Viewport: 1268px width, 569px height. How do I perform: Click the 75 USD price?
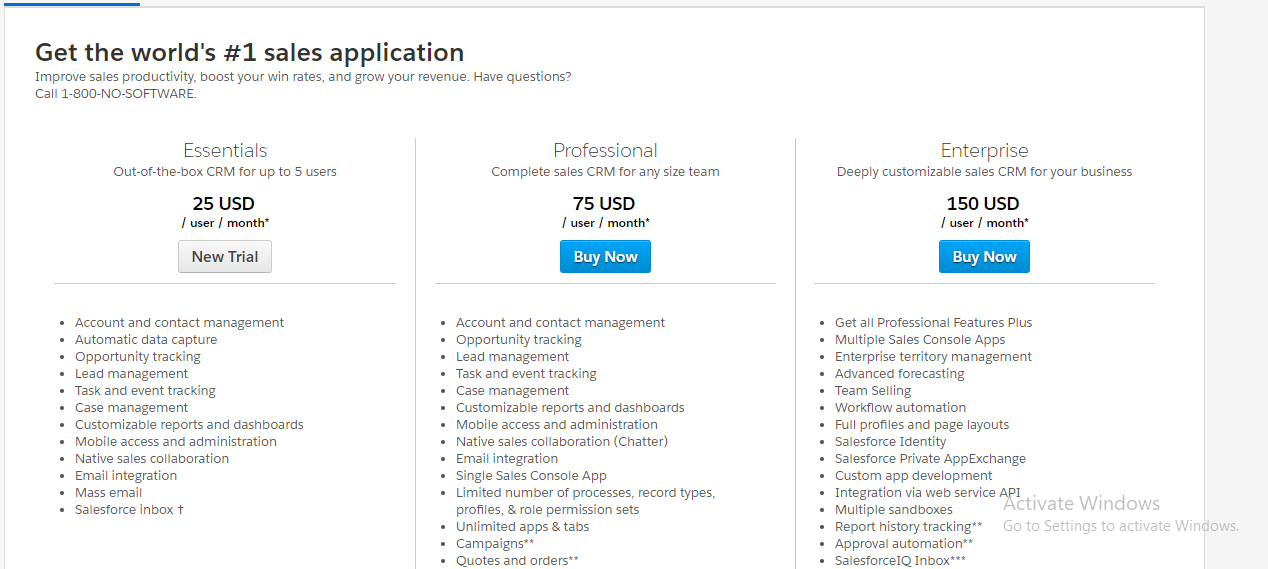pyautogui.click(x=604, y=204)
